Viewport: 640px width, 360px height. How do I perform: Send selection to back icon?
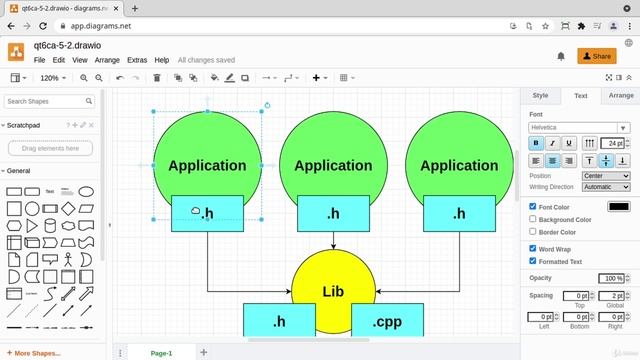click(193, 78)
